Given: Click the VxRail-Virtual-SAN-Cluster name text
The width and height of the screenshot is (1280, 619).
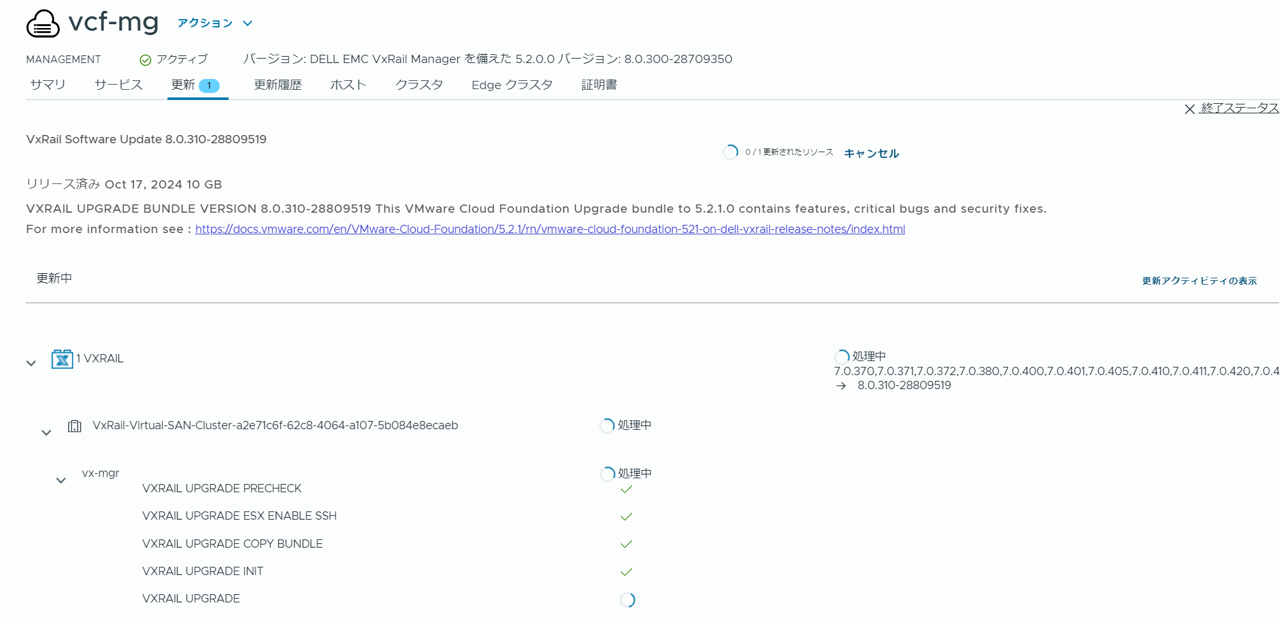Looking at the screenshot, I should pyautogui.click(x=275, y=425).
